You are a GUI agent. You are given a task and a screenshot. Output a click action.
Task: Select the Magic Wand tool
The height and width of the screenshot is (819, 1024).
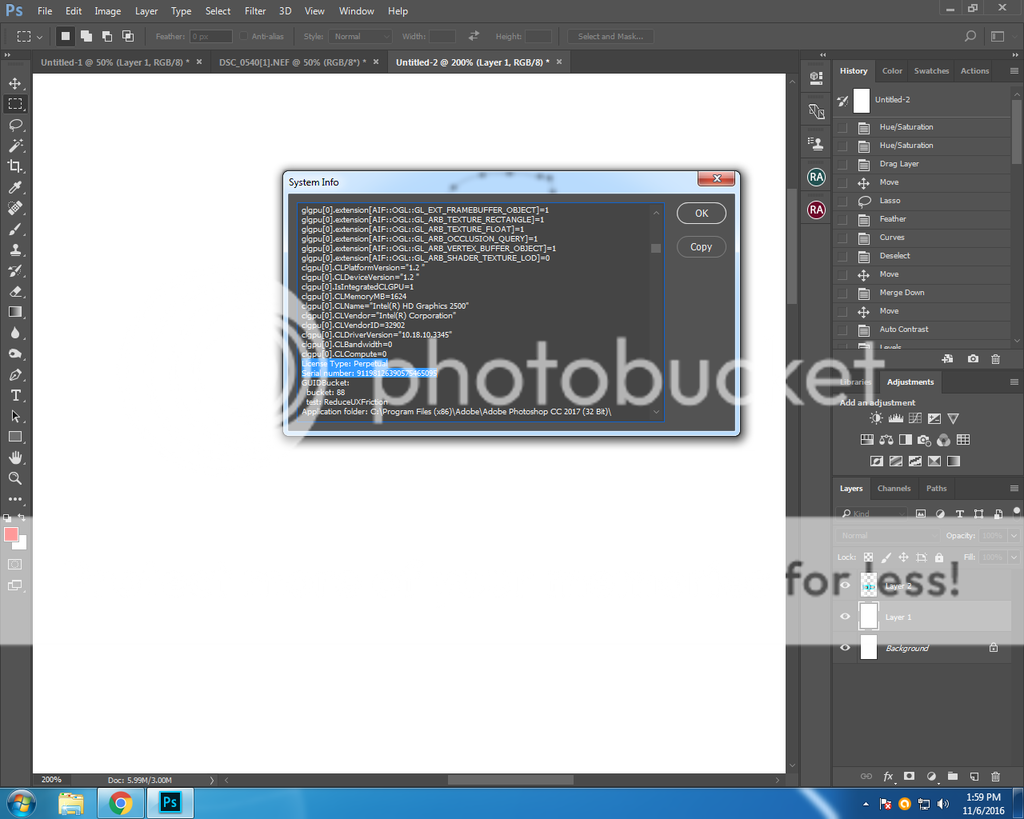(x=15, y=146)
